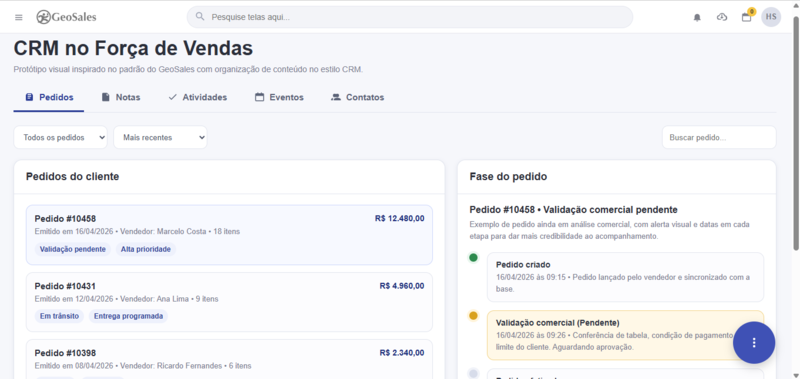Switch to the Pedidos tab
The width and height of the screenshot is (800, 379).
point(49,97)
